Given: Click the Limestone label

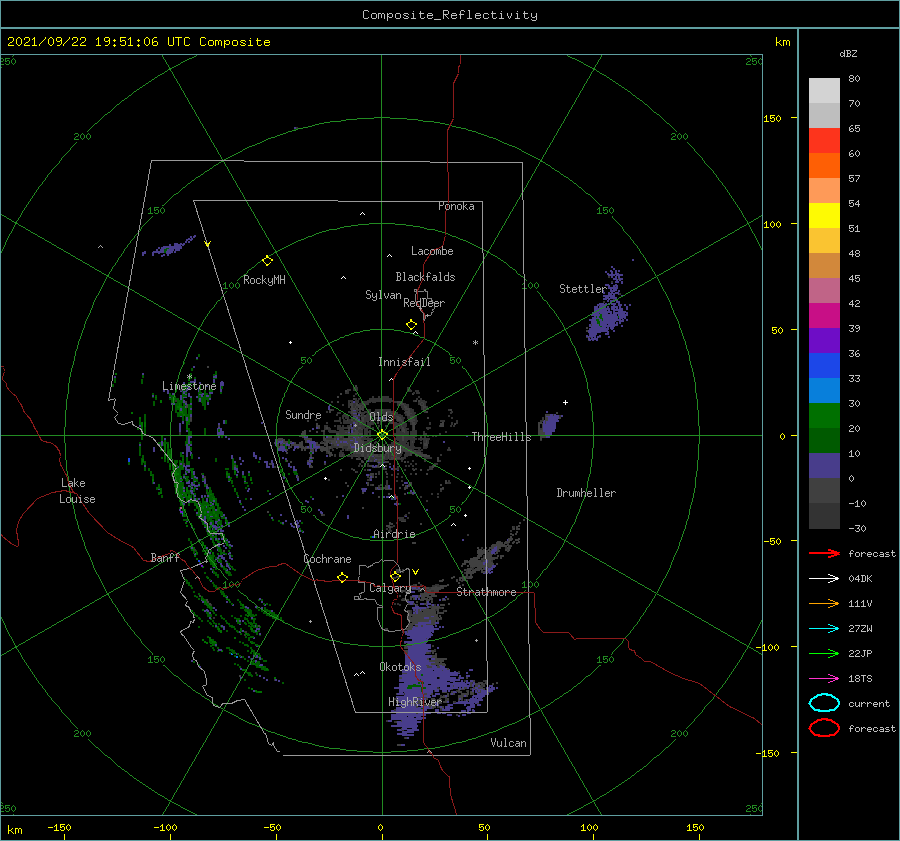Looking at the screenshot, I should click(x=189, y=386).
